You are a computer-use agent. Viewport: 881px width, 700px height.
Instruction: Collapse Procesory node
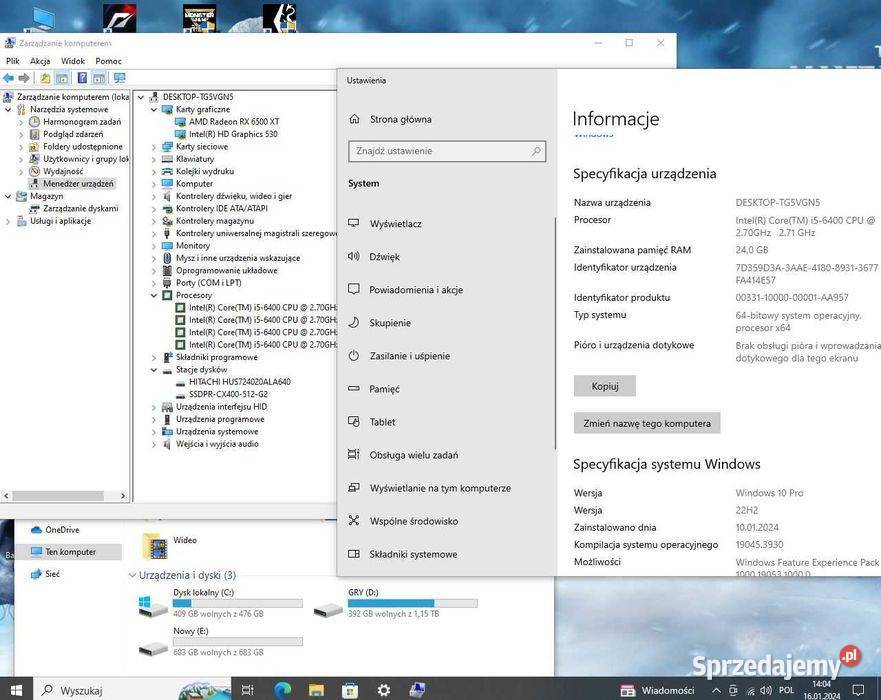point(154,295)
